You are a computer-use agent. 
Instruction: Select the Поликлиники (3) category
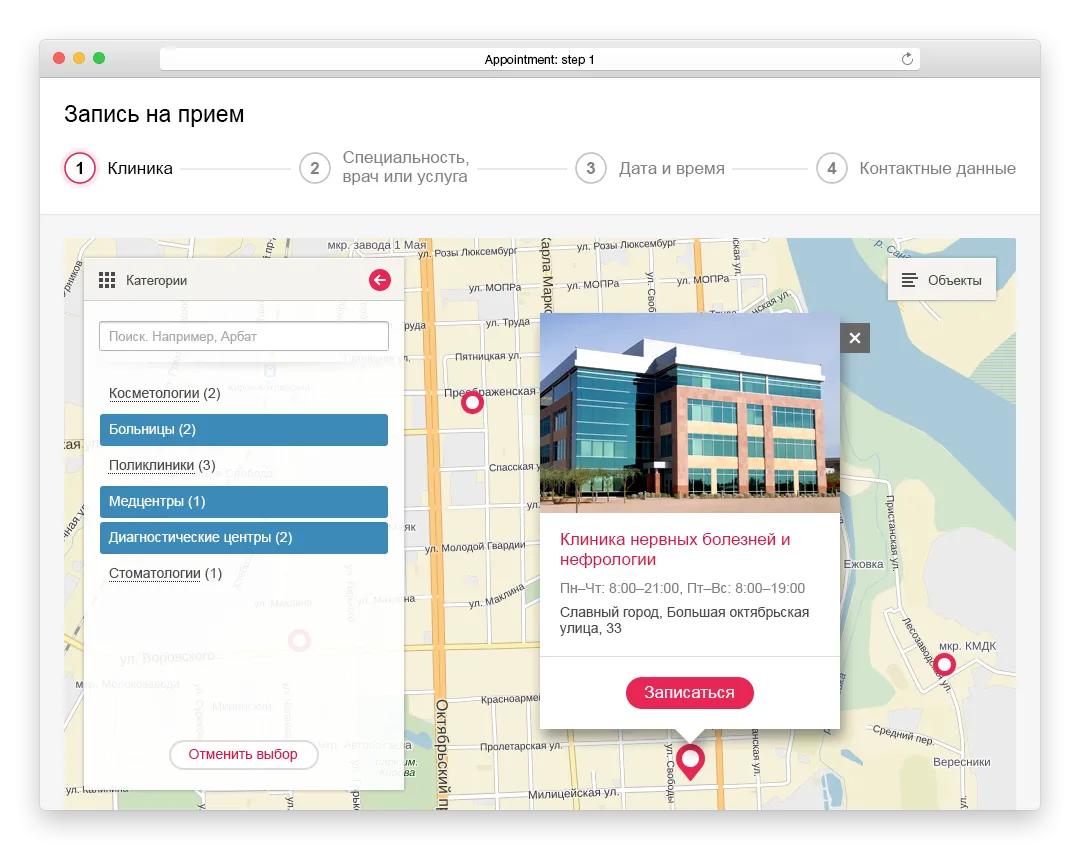(x=162, y=466)
